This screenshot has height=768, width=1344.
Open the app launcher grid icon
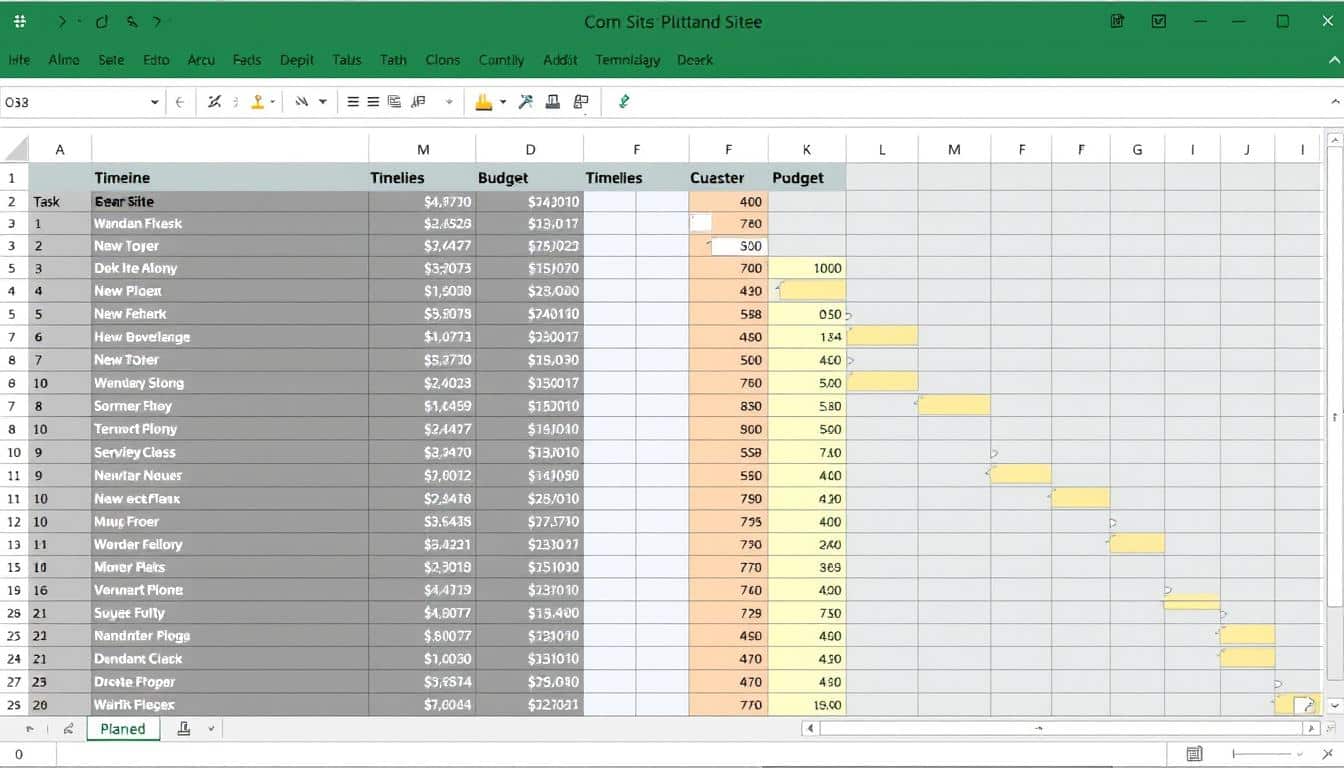pyautogui.click(x=20, y=21)
